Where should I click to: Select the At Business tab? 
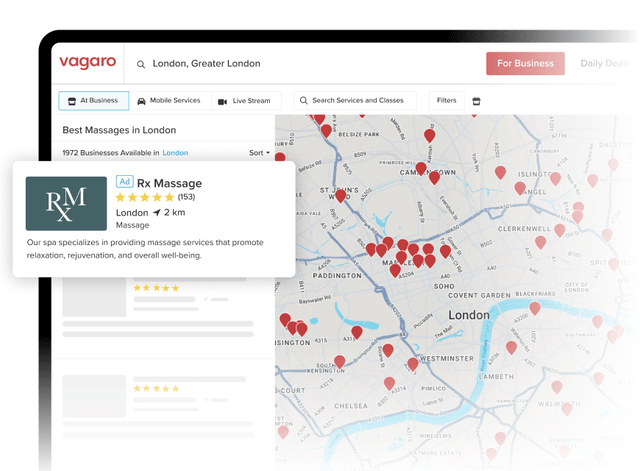(94, 100)
